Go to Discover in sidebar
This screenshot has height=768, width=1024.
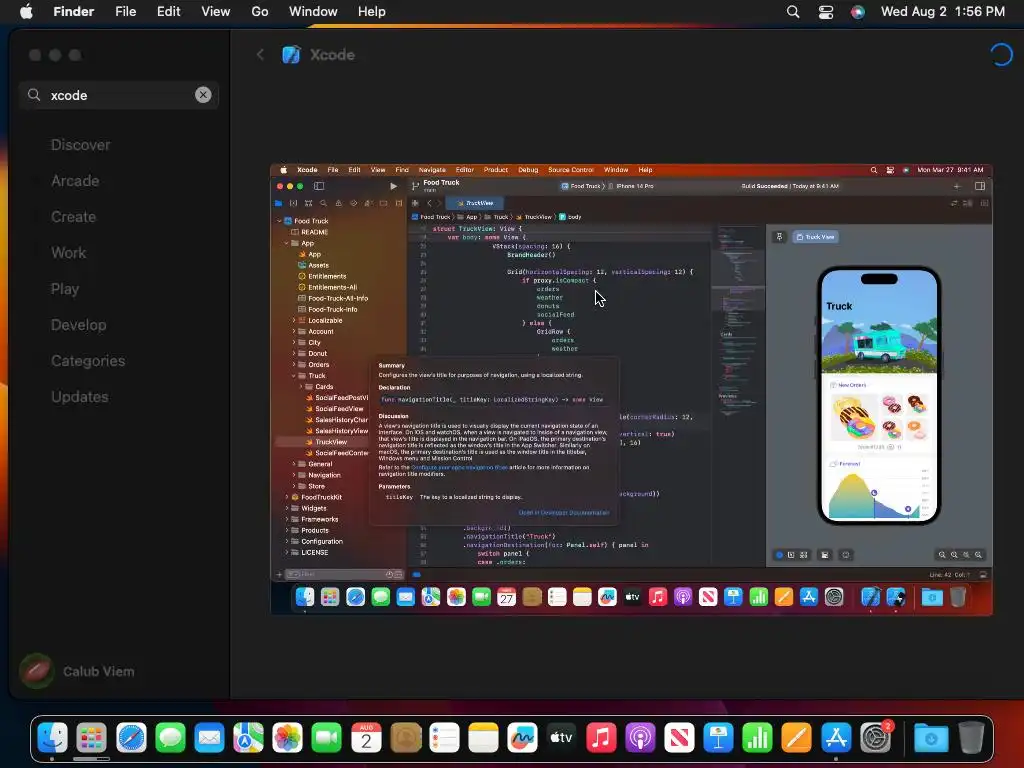(x=80, y=145)
